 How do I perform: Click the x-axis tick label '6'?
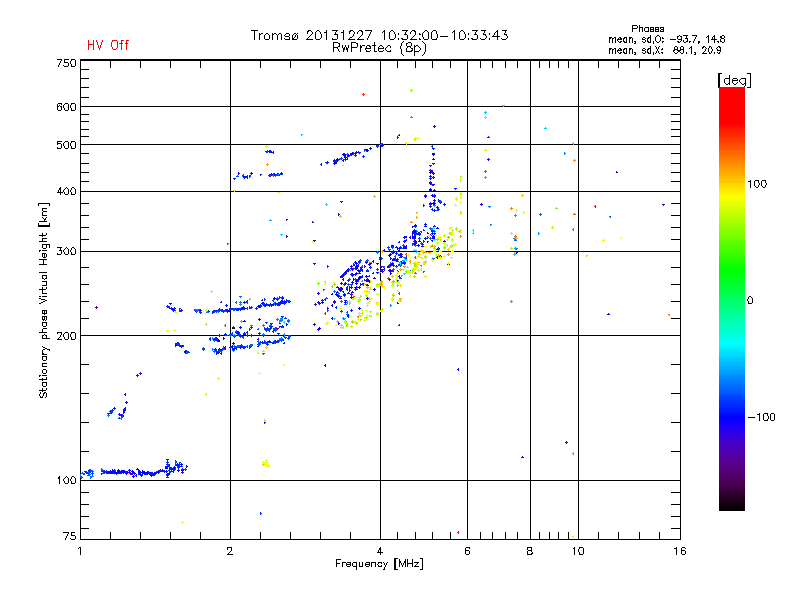pos(467,551)
